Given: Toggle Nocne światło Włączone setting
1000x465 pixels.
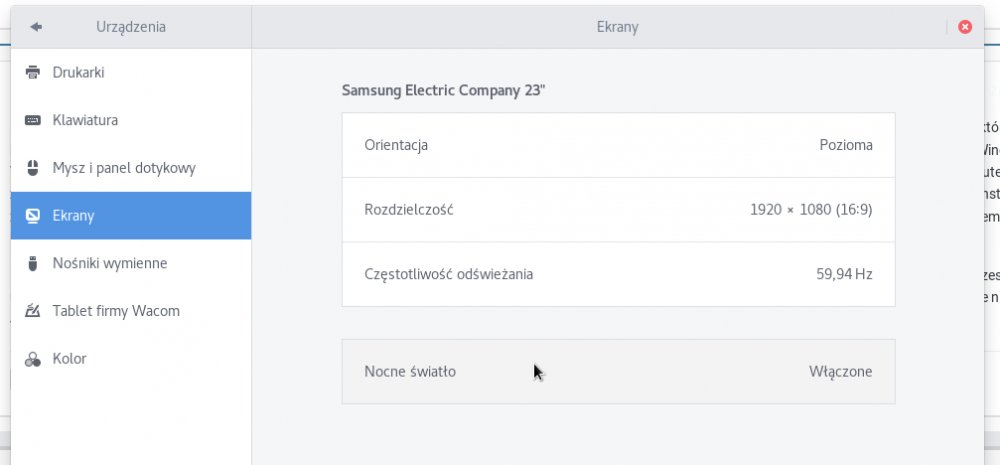Looking at the screenshot, I should [x=618, y=372].
